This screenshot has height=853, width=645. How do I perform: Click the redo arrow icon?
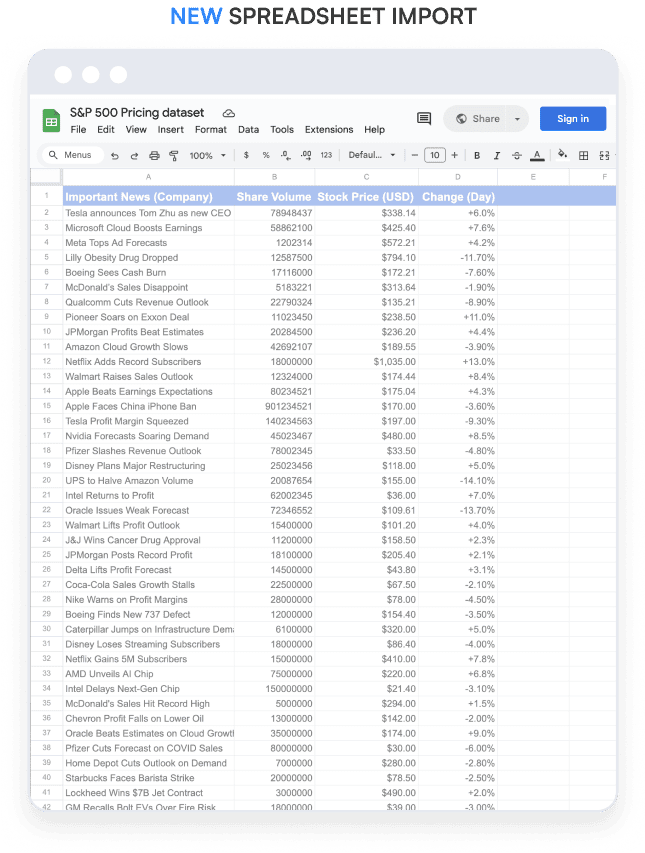point(134,156)
